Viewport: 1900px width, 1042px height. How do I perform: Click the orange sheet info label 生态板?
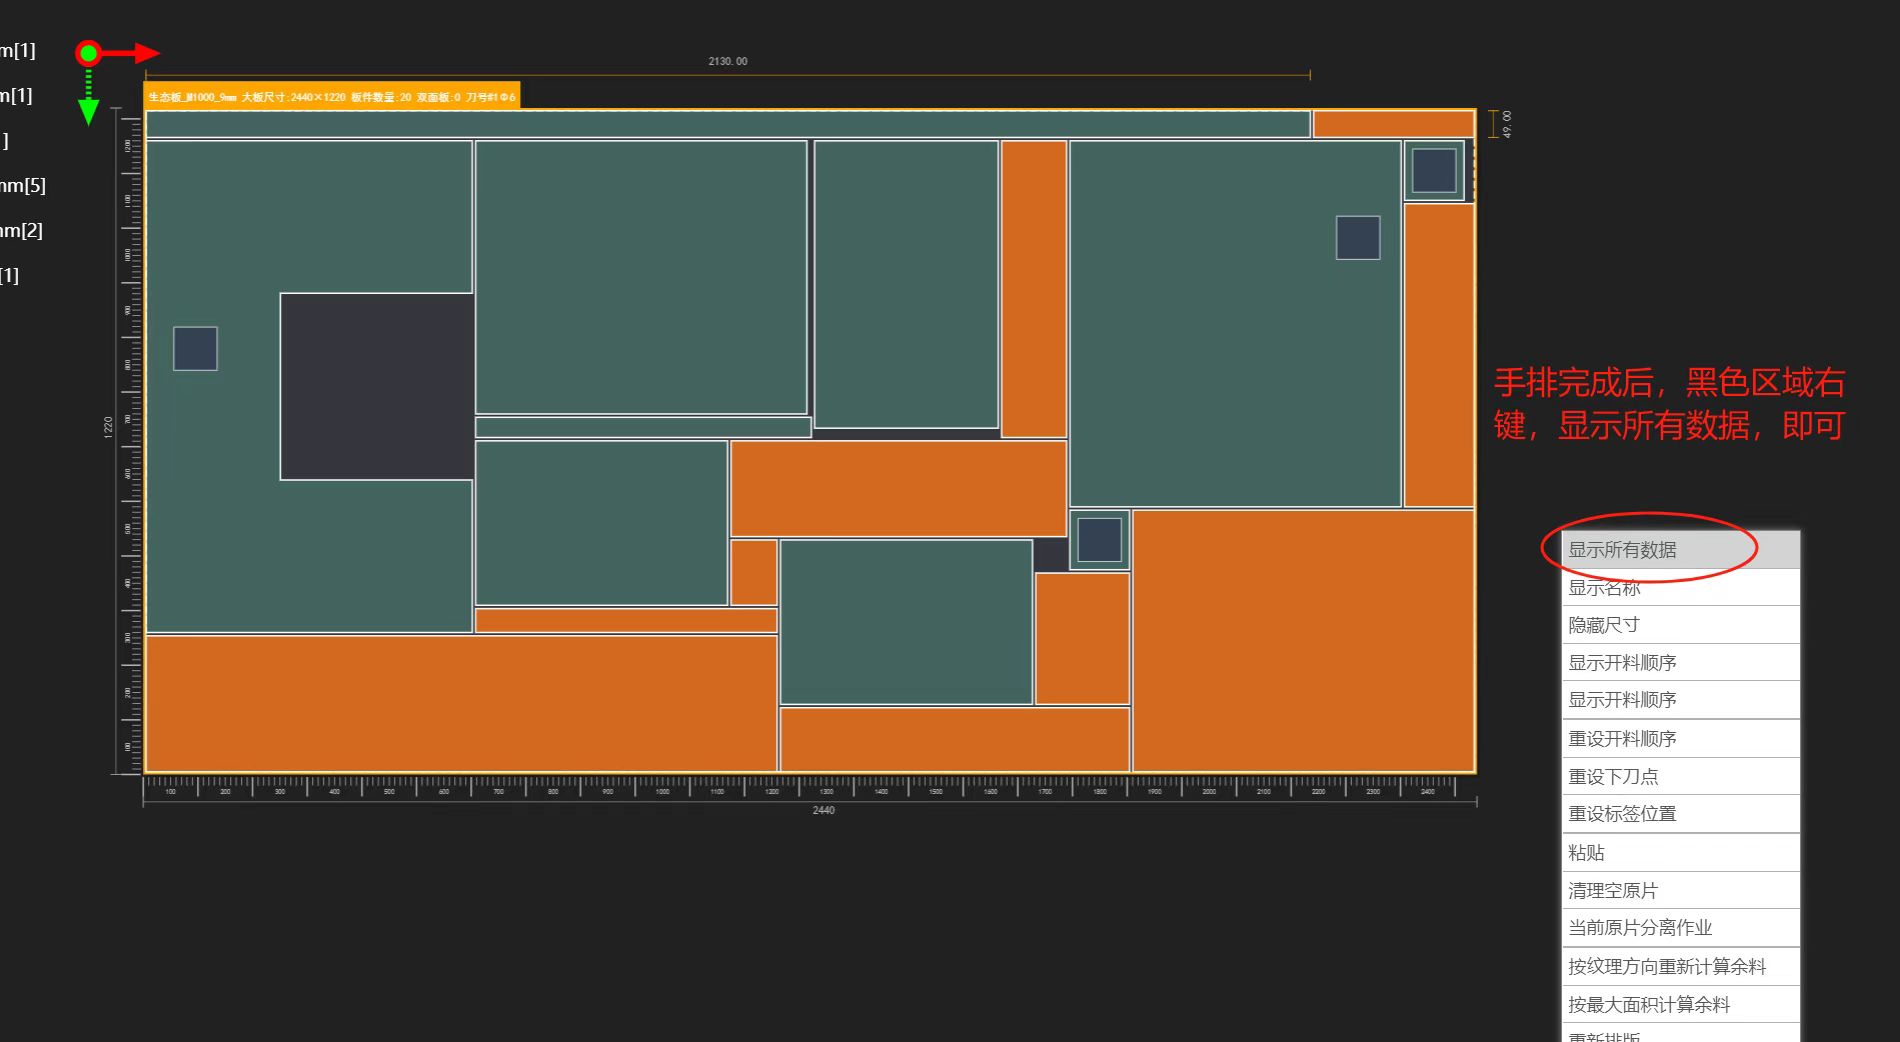pyautogui.click(x=332, y=97)
